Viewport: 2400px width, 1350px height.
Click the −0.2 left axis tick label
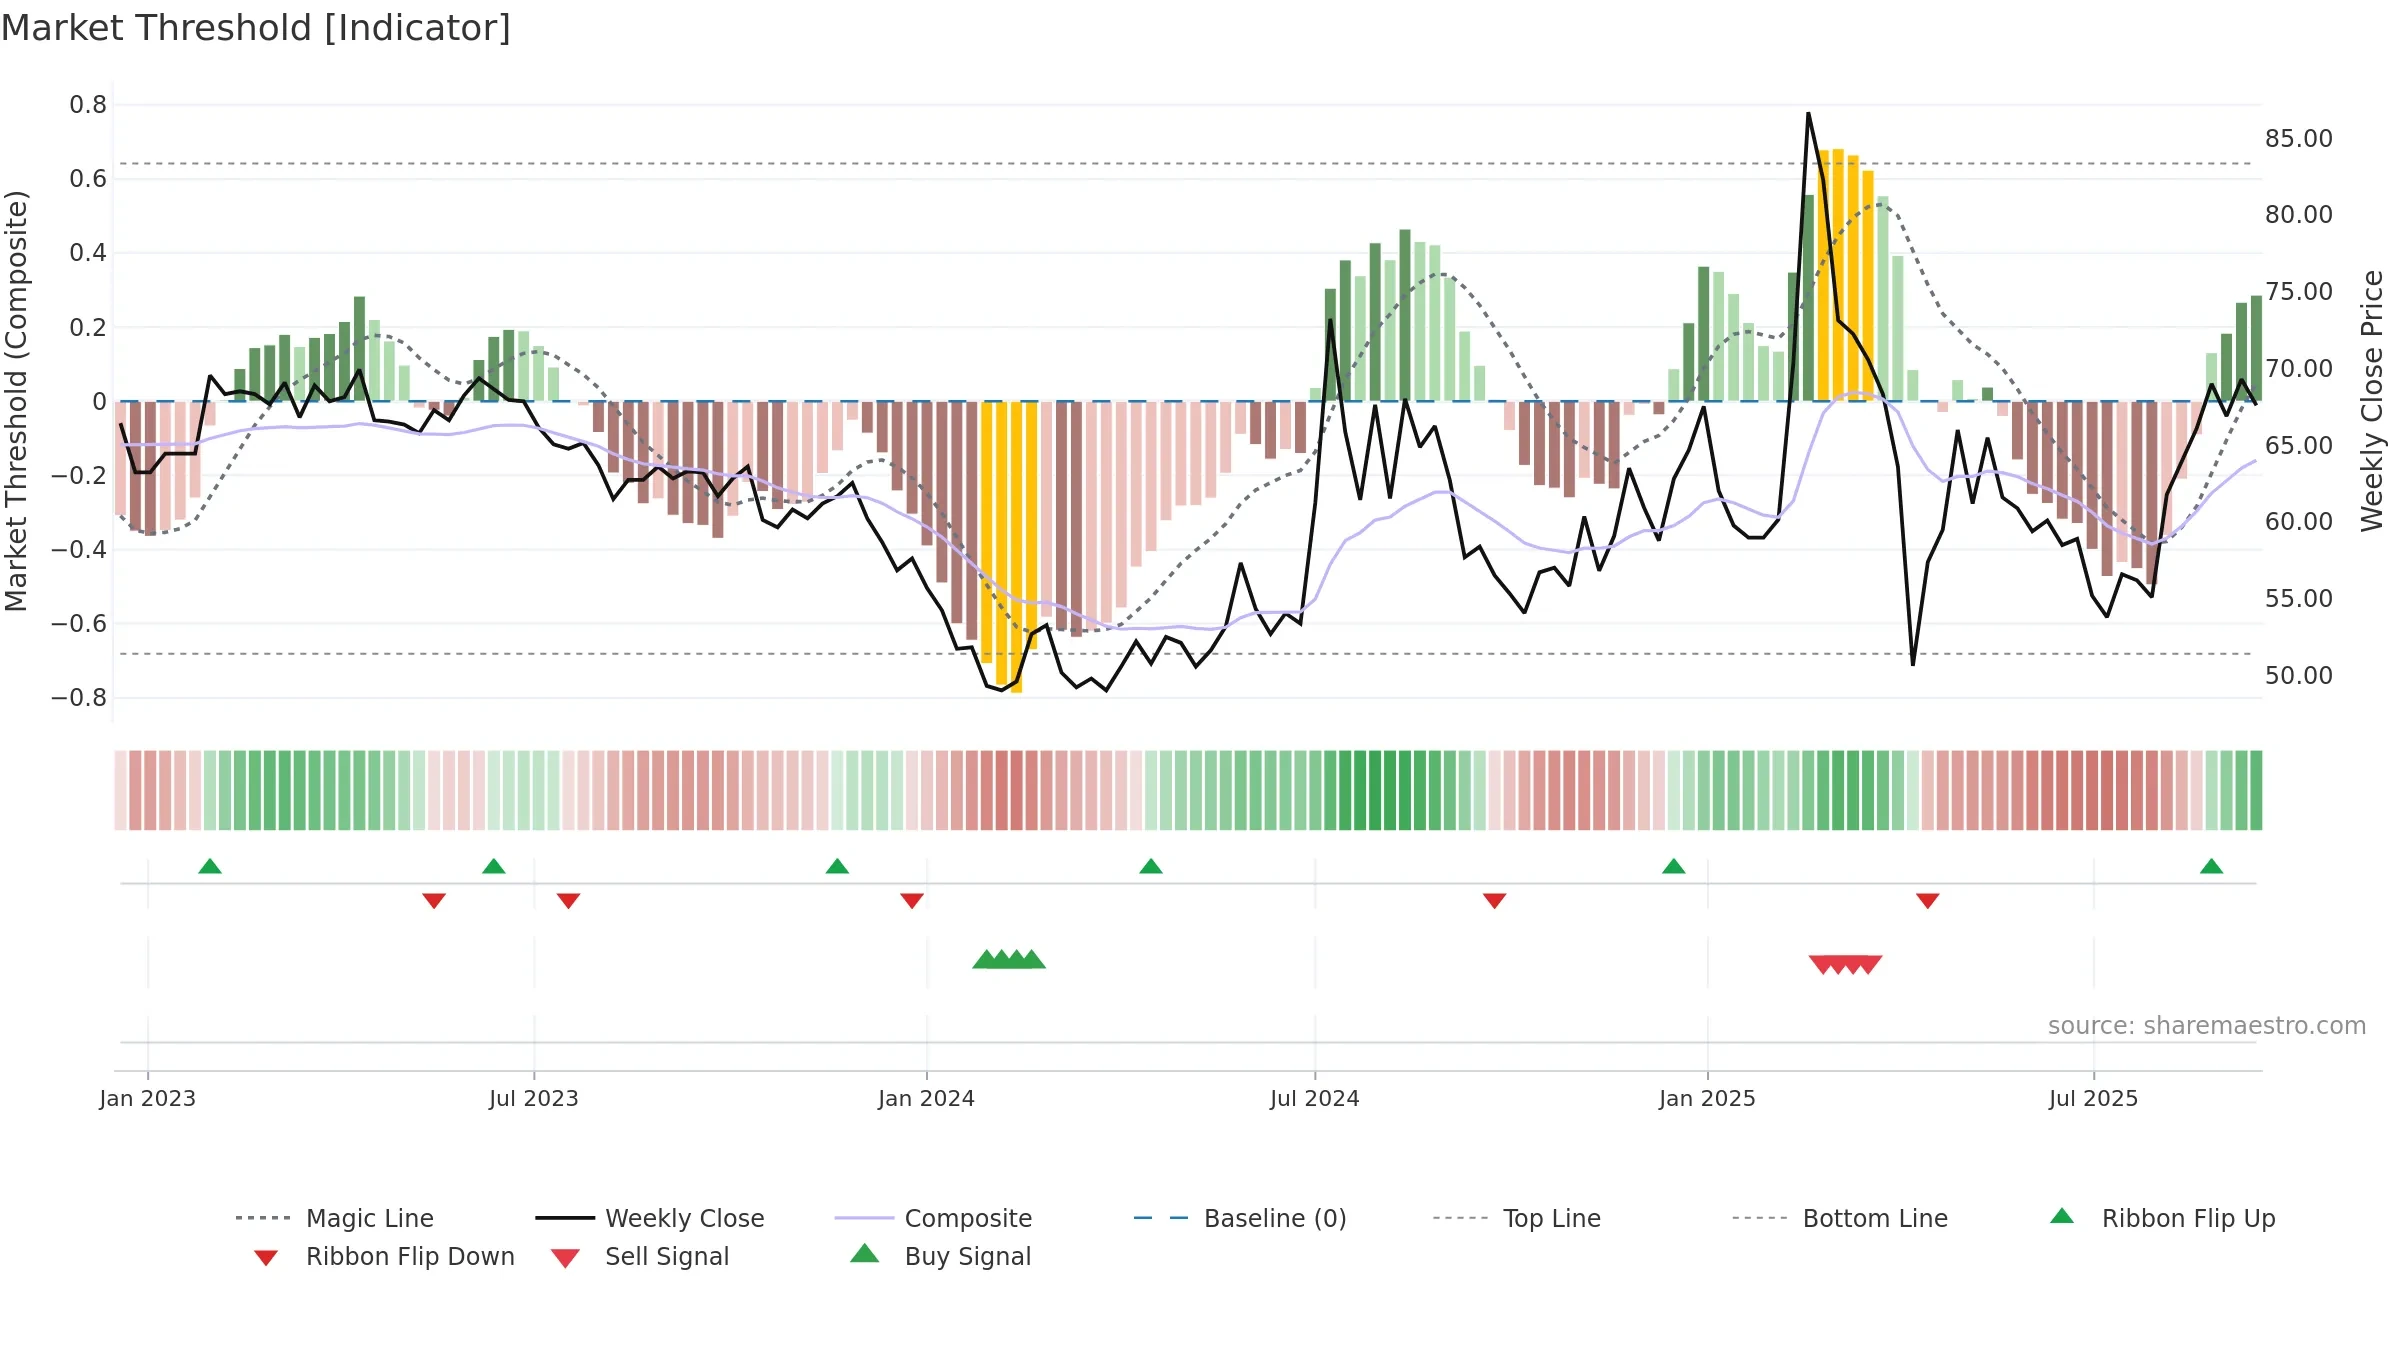[x=79, y=475]
